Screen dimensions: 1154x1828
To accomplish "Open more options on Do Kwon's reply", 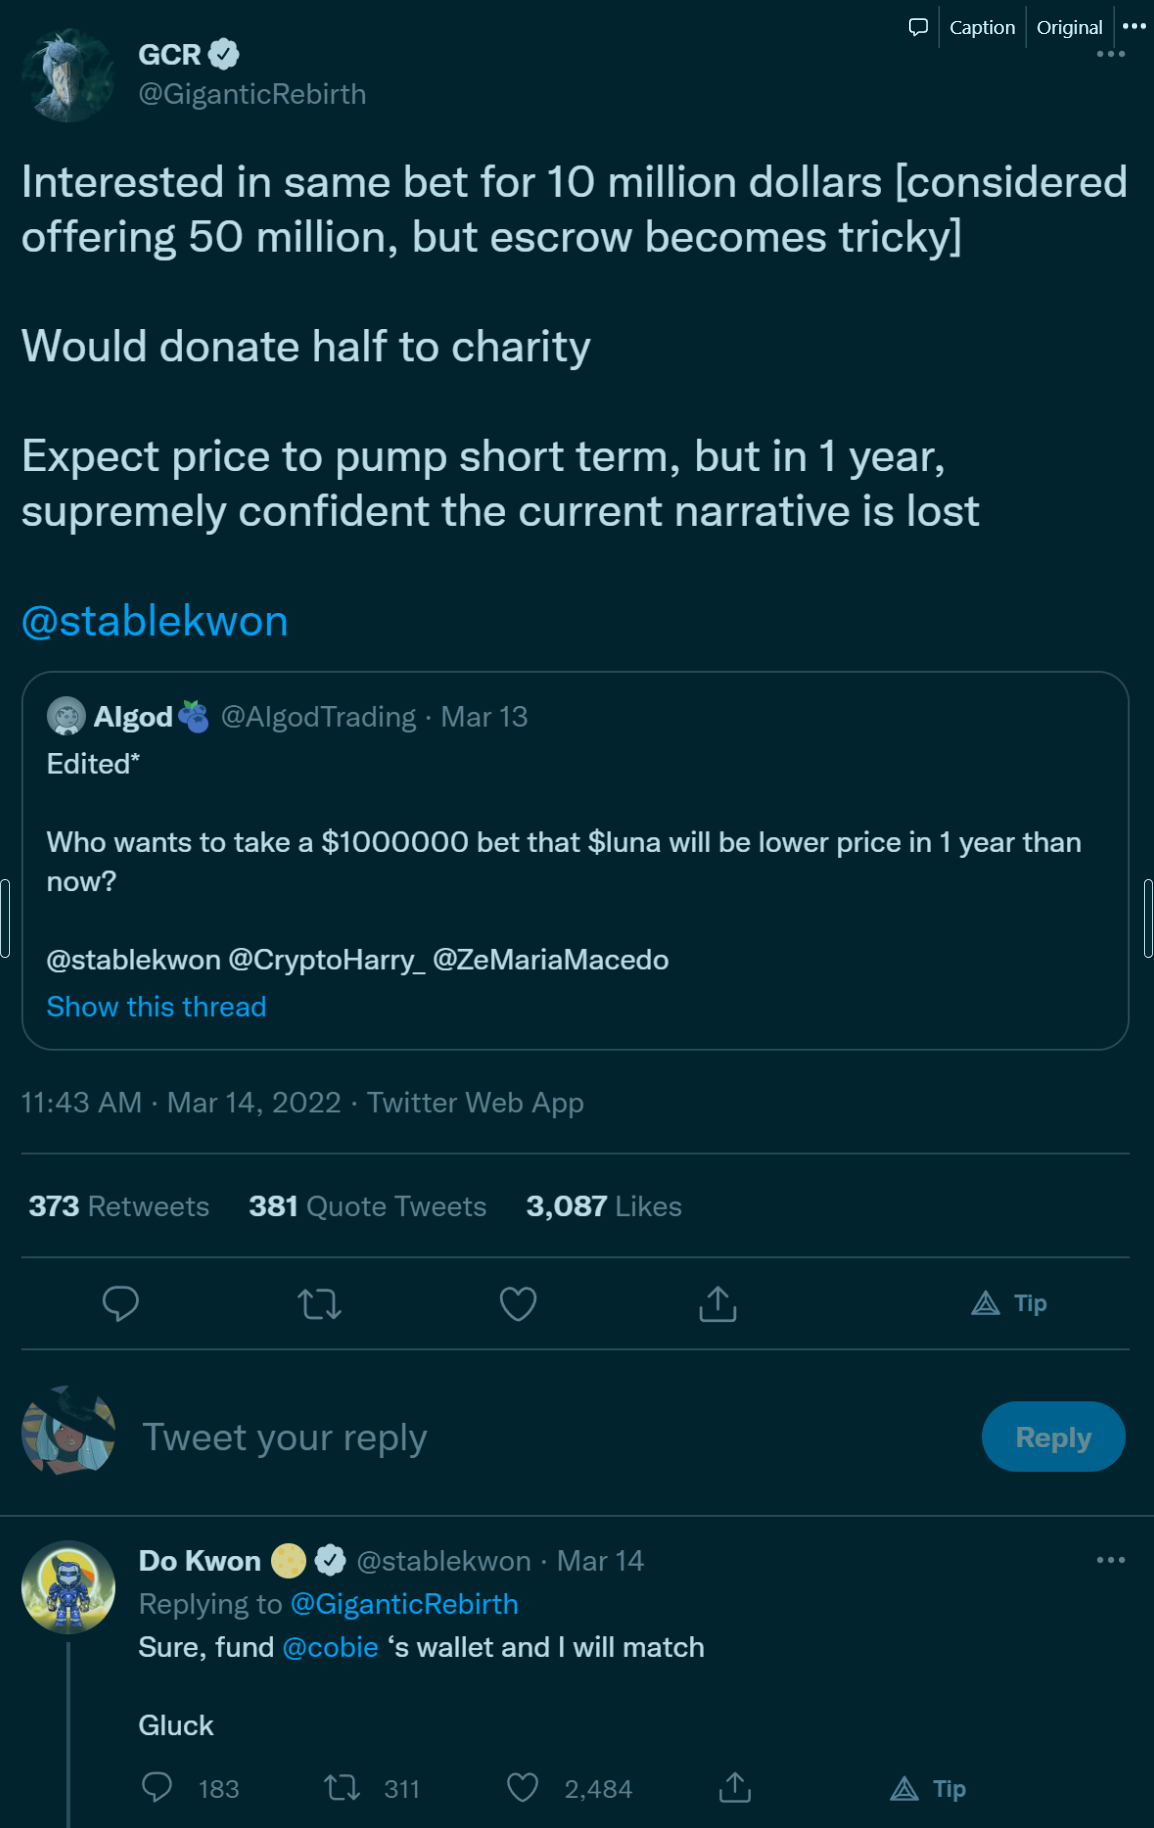I will [x=1110, y=1560].
